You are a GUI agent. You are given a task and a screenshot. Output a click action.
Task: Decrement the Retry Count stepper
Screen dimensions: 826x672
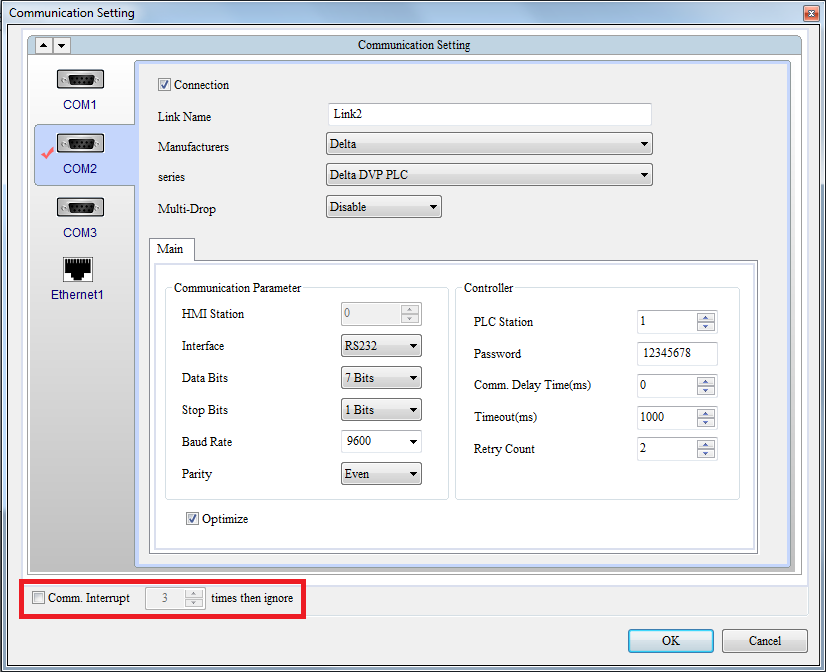705,453
